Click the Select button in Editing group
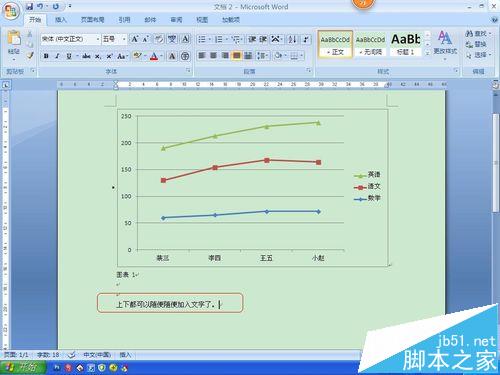The height and width of the screenshot is (375, 500). click(x=479, y=55)
